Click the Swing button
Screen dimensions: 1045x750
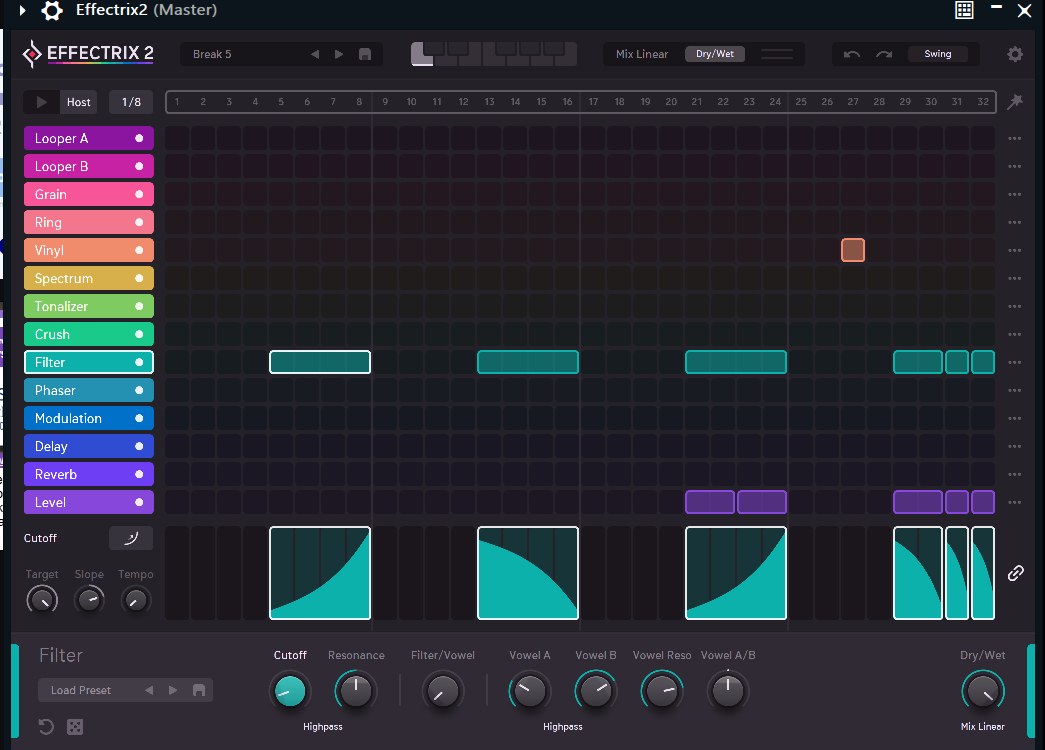(937, 54)
